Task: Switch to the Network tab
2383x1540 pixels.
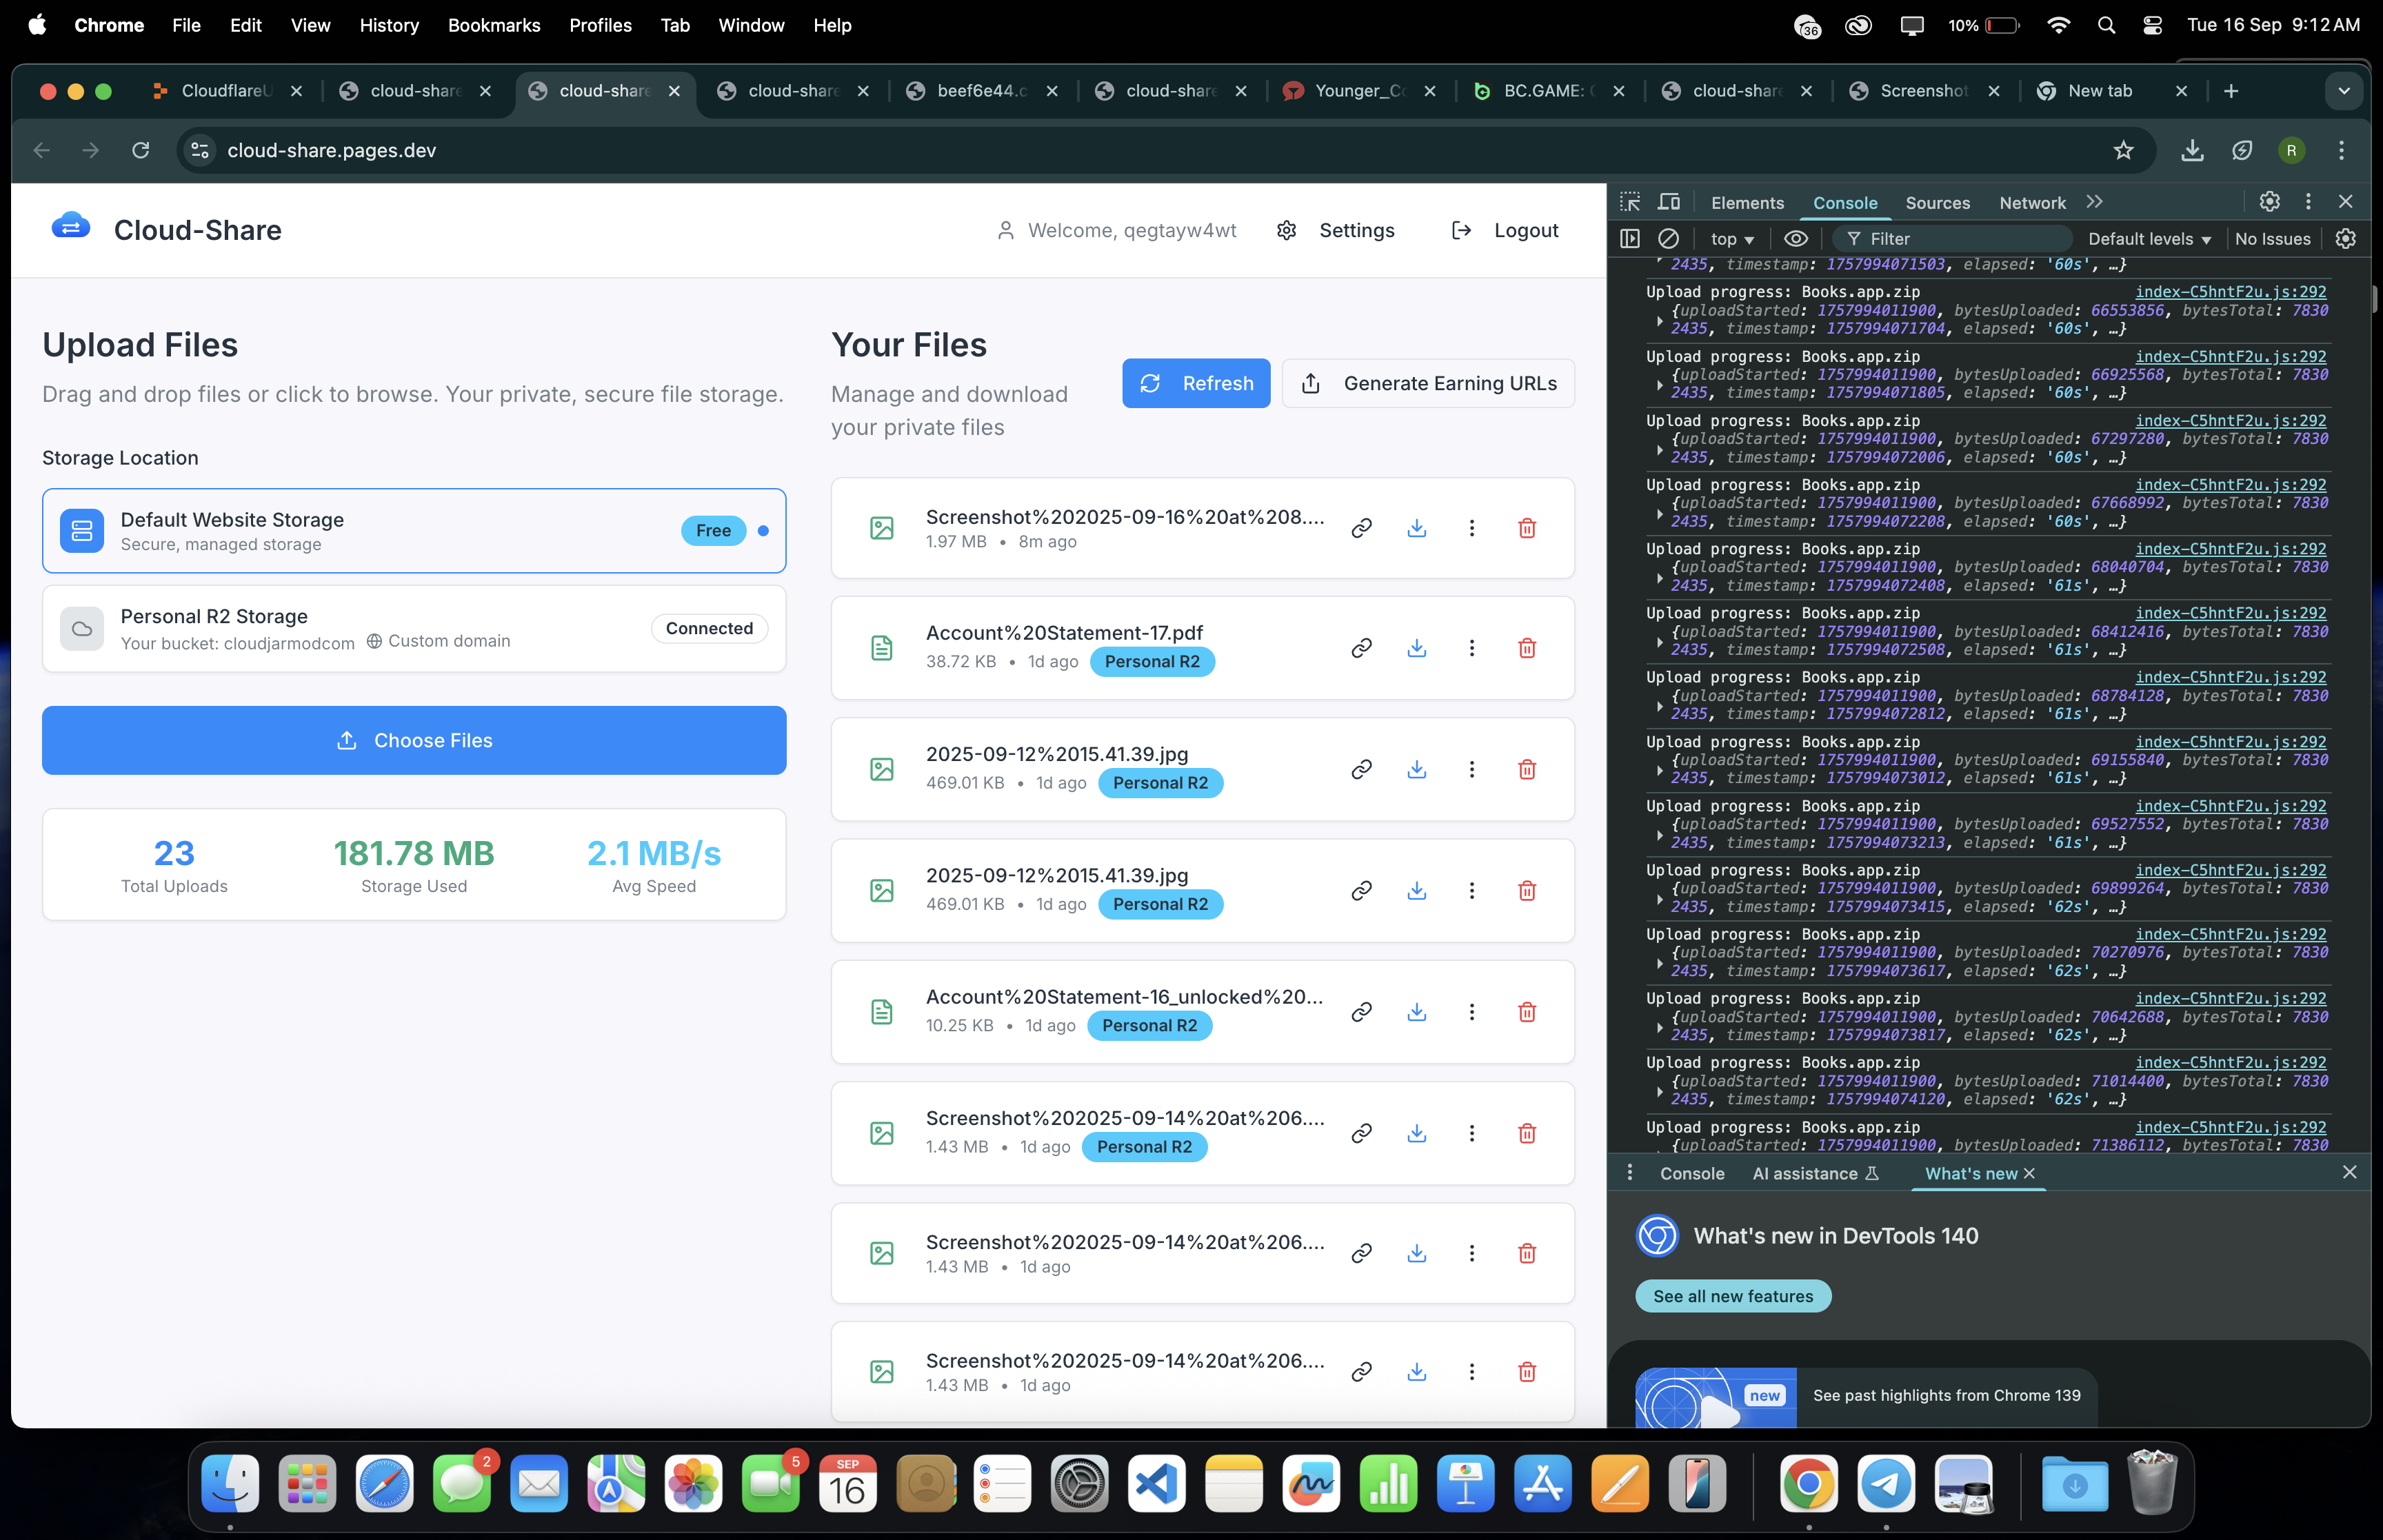Action: [x=2031, y=203]
